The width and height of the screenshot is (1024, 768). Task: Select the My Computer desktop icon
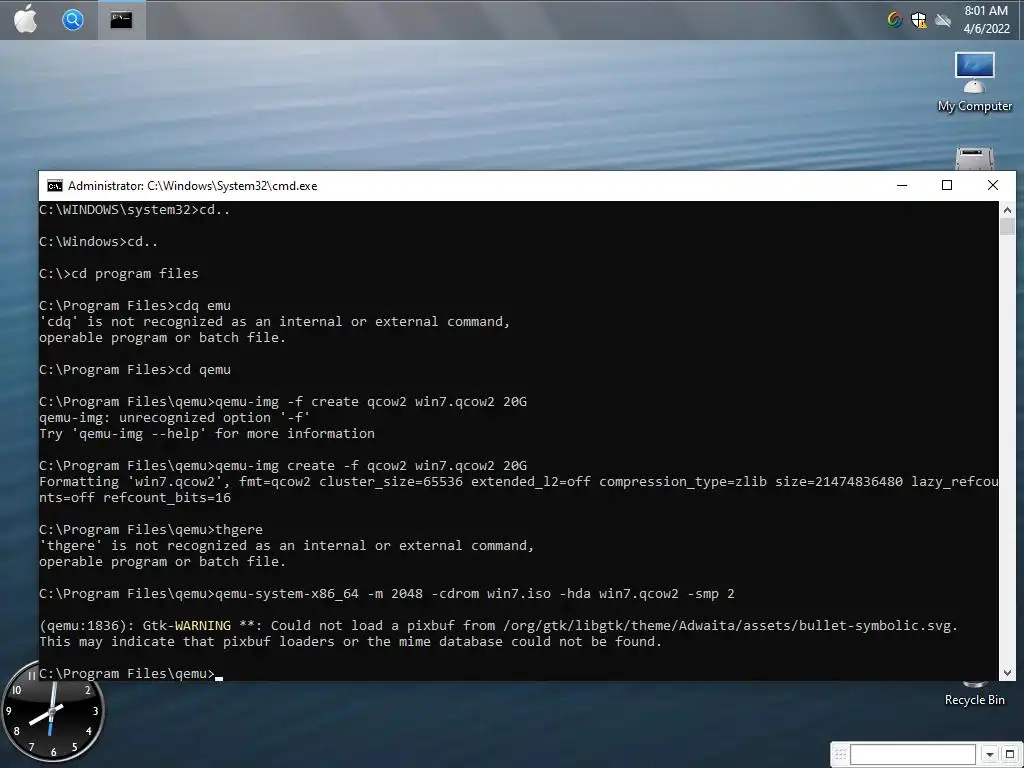point(974,82)
